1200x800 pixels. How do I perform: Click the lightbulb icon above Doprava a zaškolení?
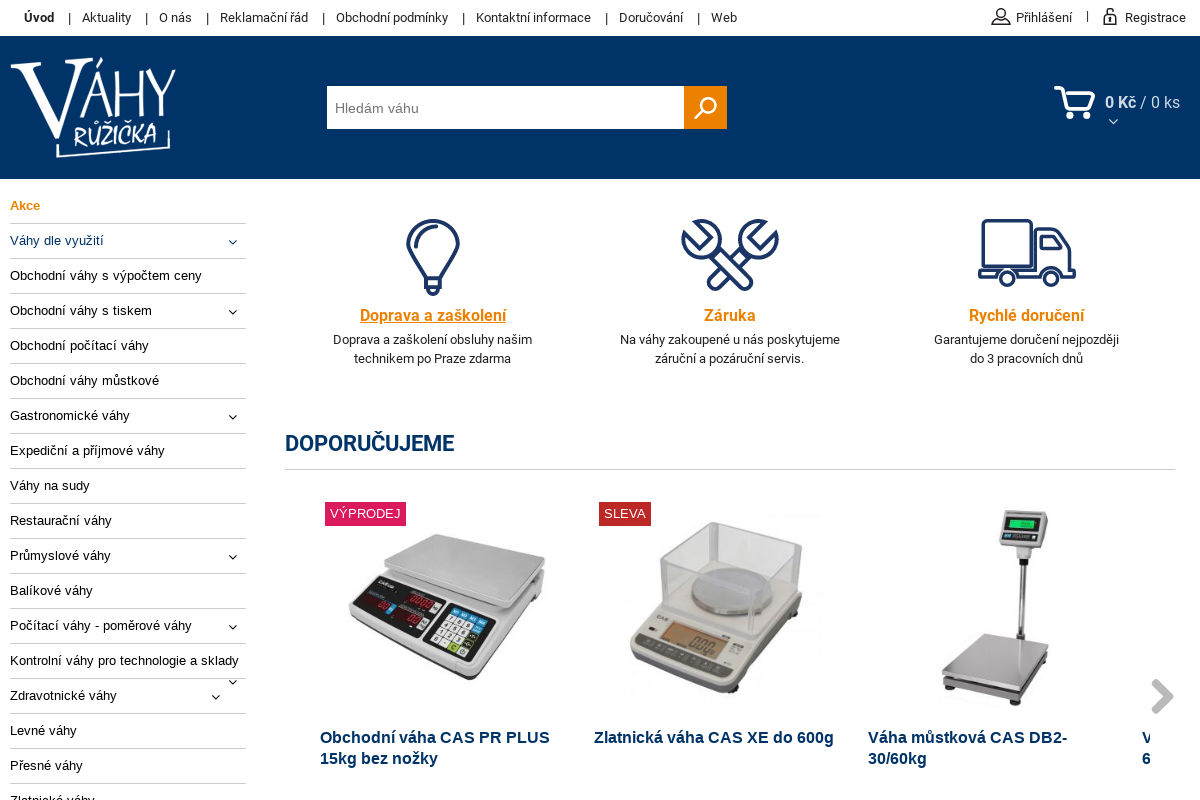click(x=433, y=257)
